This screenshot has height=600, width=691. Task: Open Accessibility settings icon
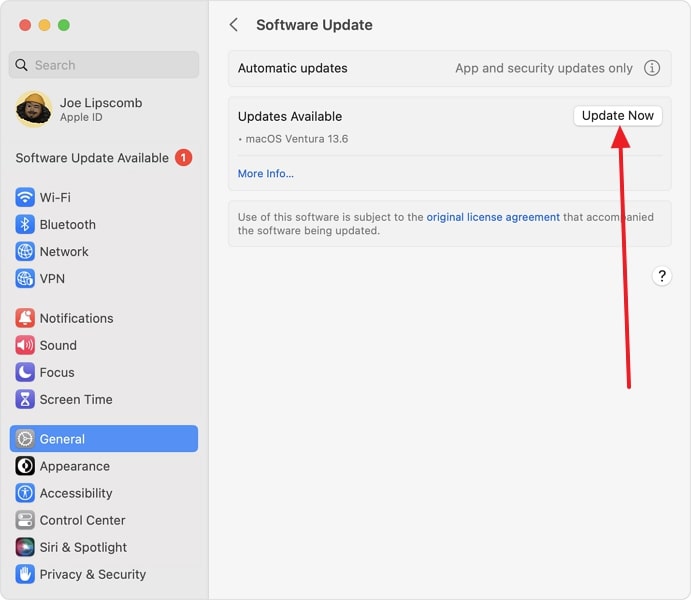(x=25, y=493)
